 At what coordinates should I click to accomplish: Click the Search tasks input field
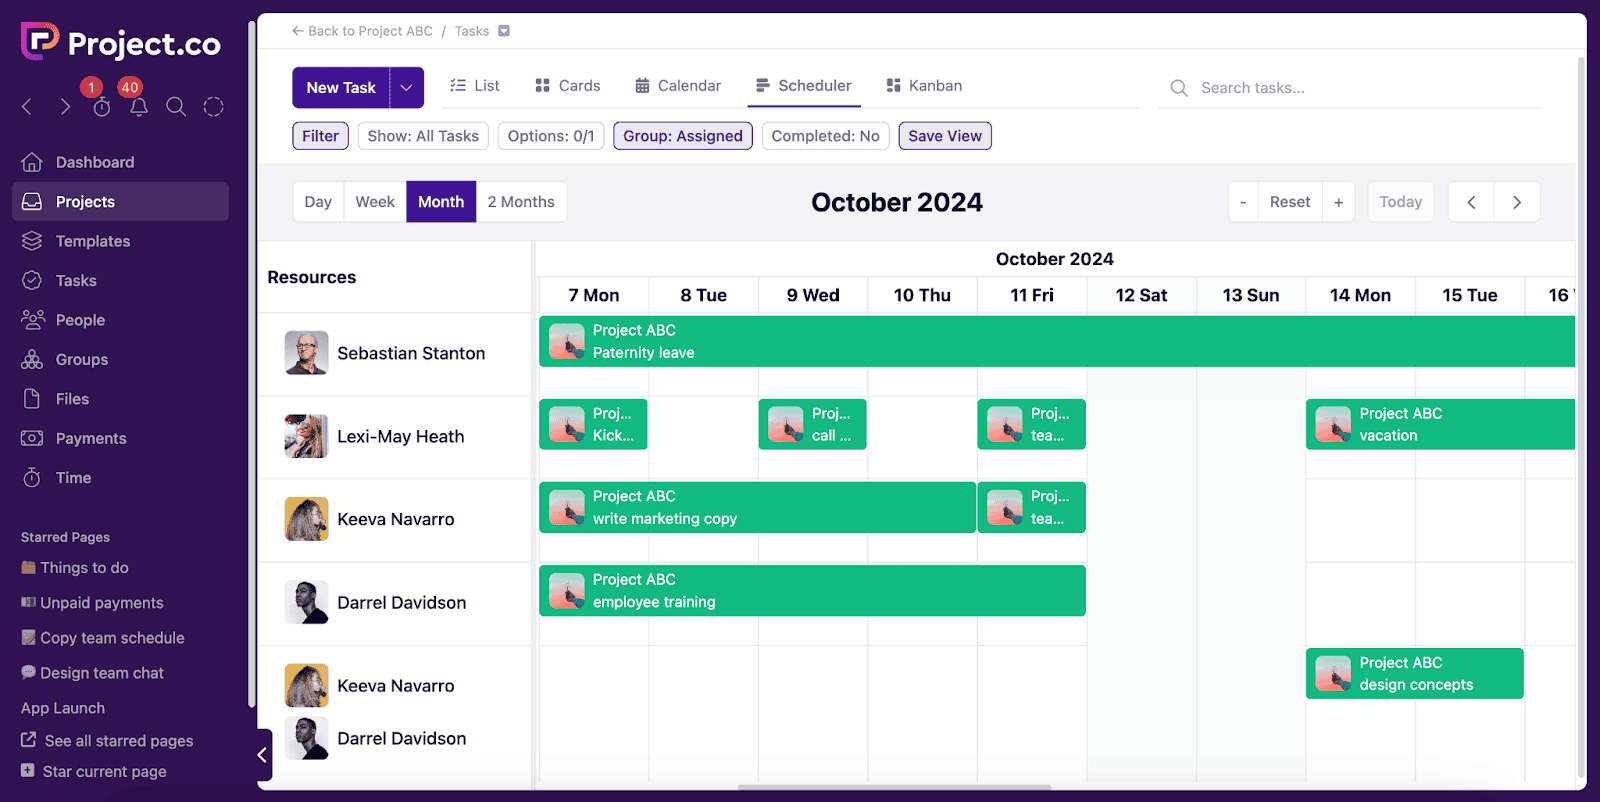point(1350,88)
